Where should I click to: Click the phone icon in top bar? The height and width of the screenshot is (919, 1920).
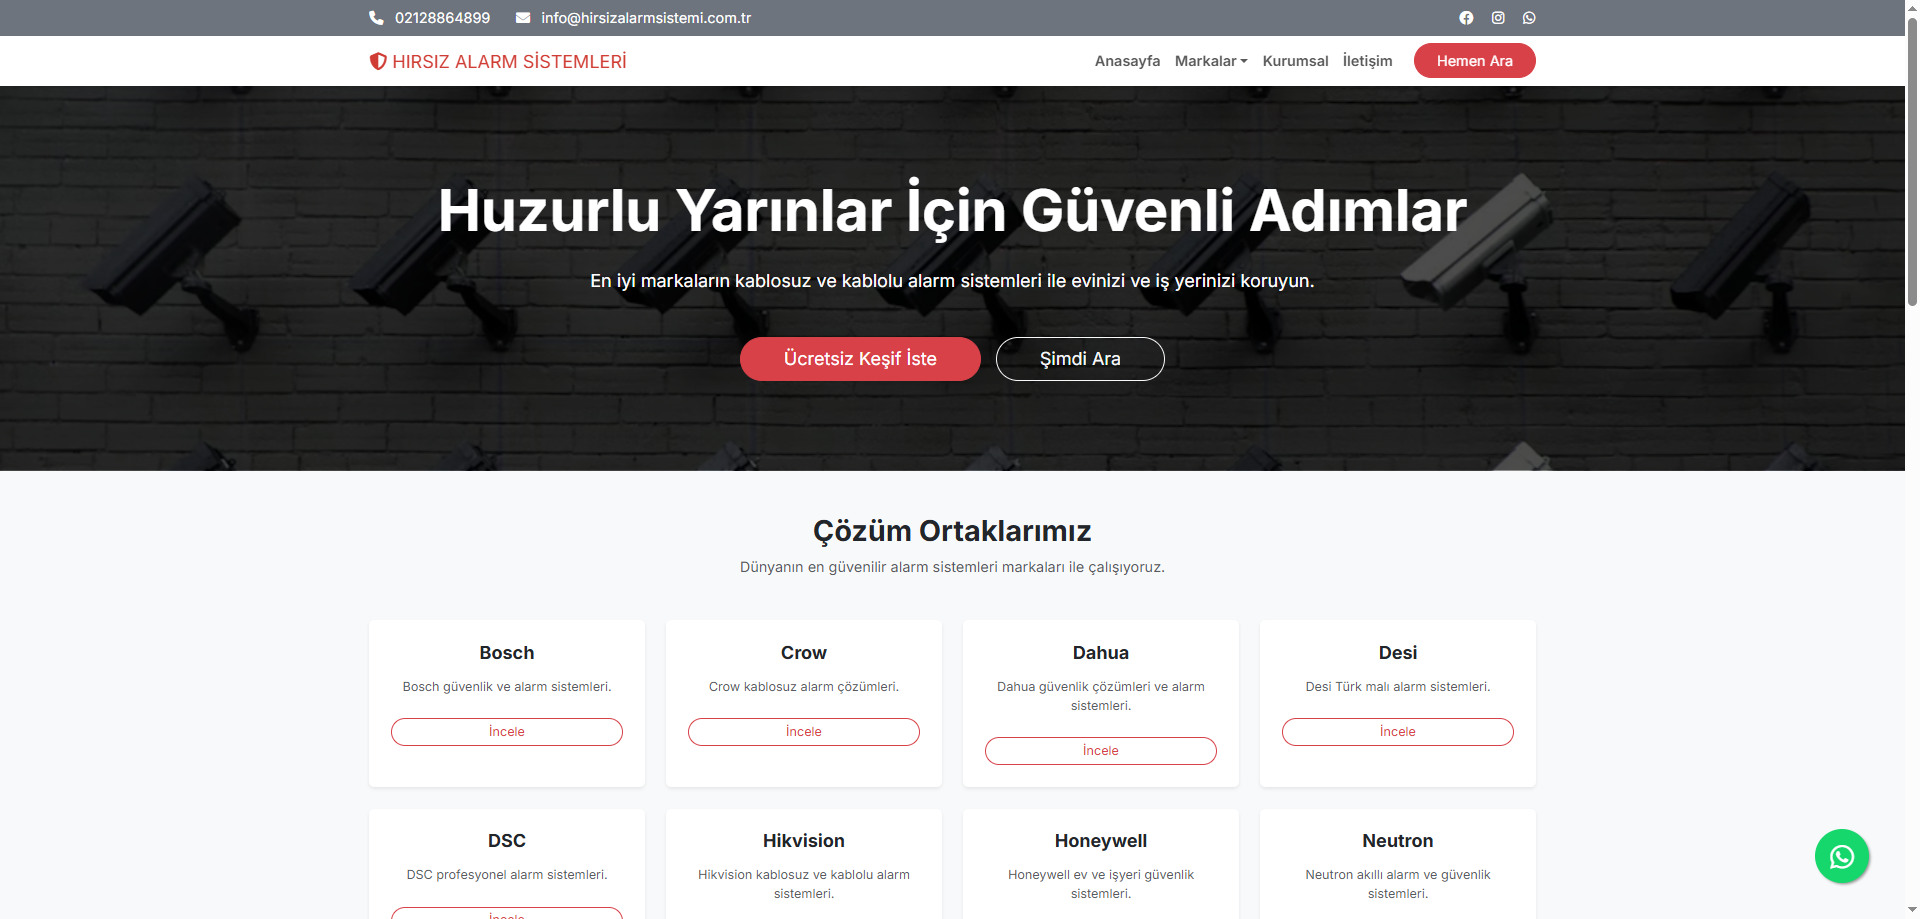[x=376, y=18]
